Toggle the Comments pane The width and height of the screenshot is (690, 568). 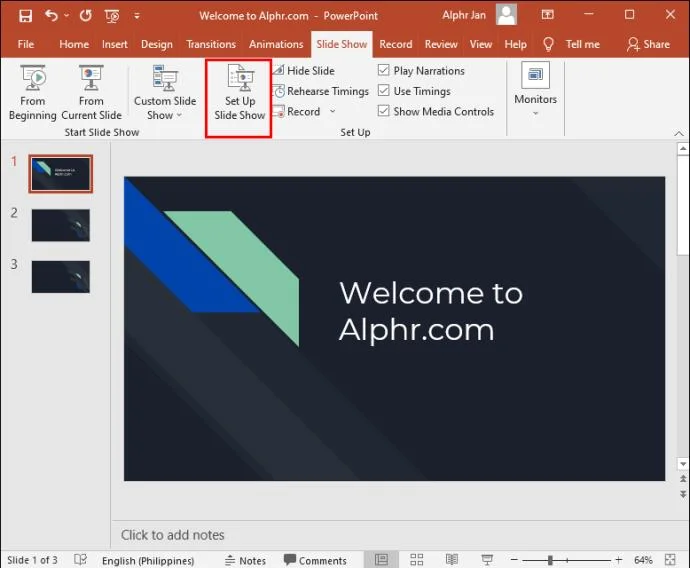click(315, 560)
